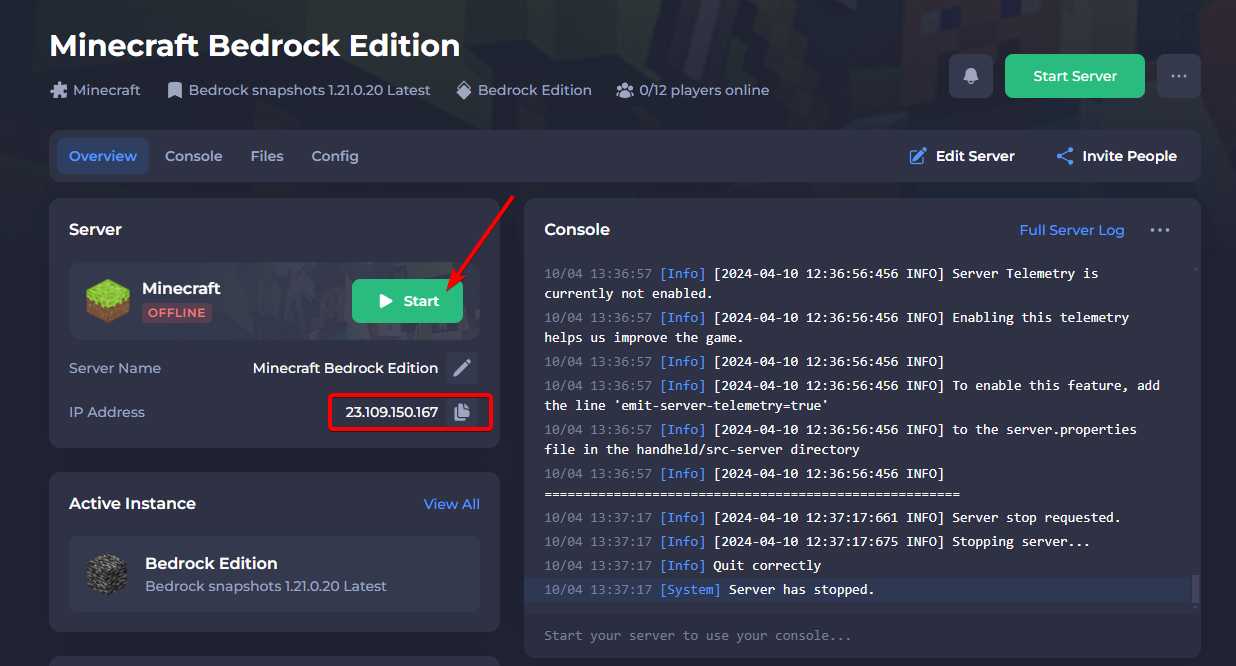Copy the server IP address
The height and width of the screenshot is (666, 1236).
(461, 412)
